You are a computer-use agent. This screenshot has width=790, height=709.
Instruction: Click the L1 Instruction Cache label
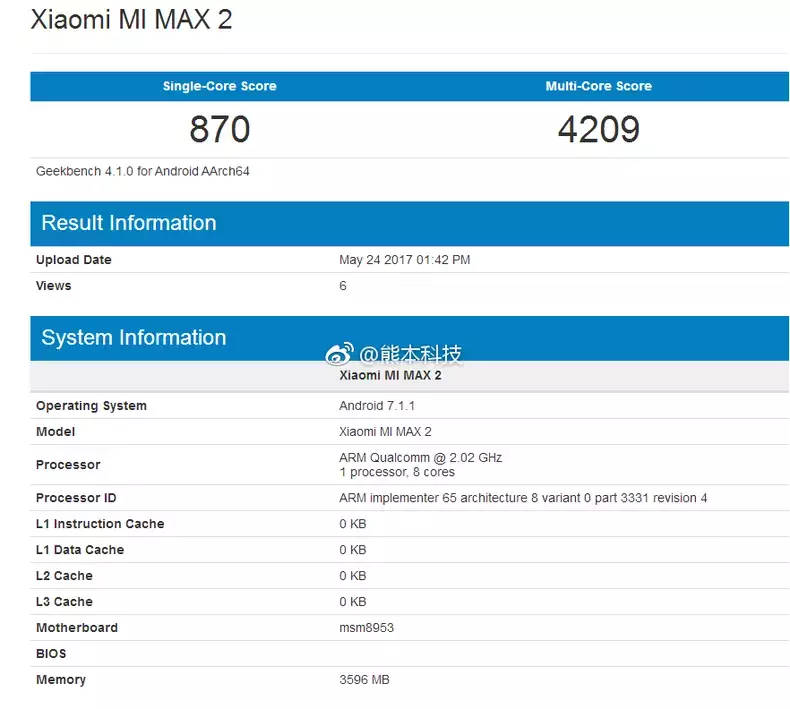tap(100, 524)
